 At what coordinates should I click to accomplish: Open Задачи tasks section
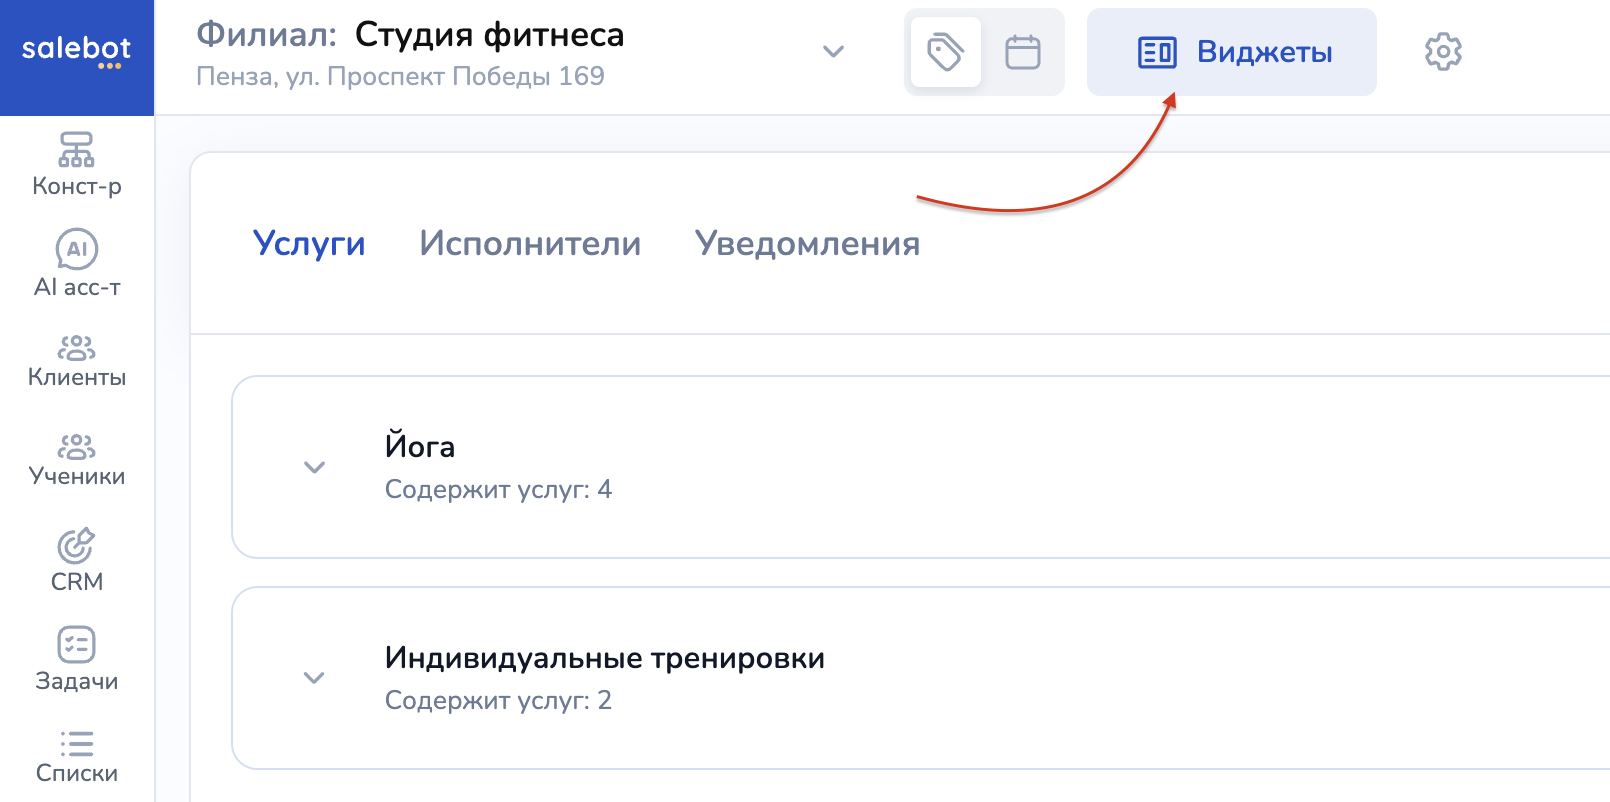(x=76, y=659)
